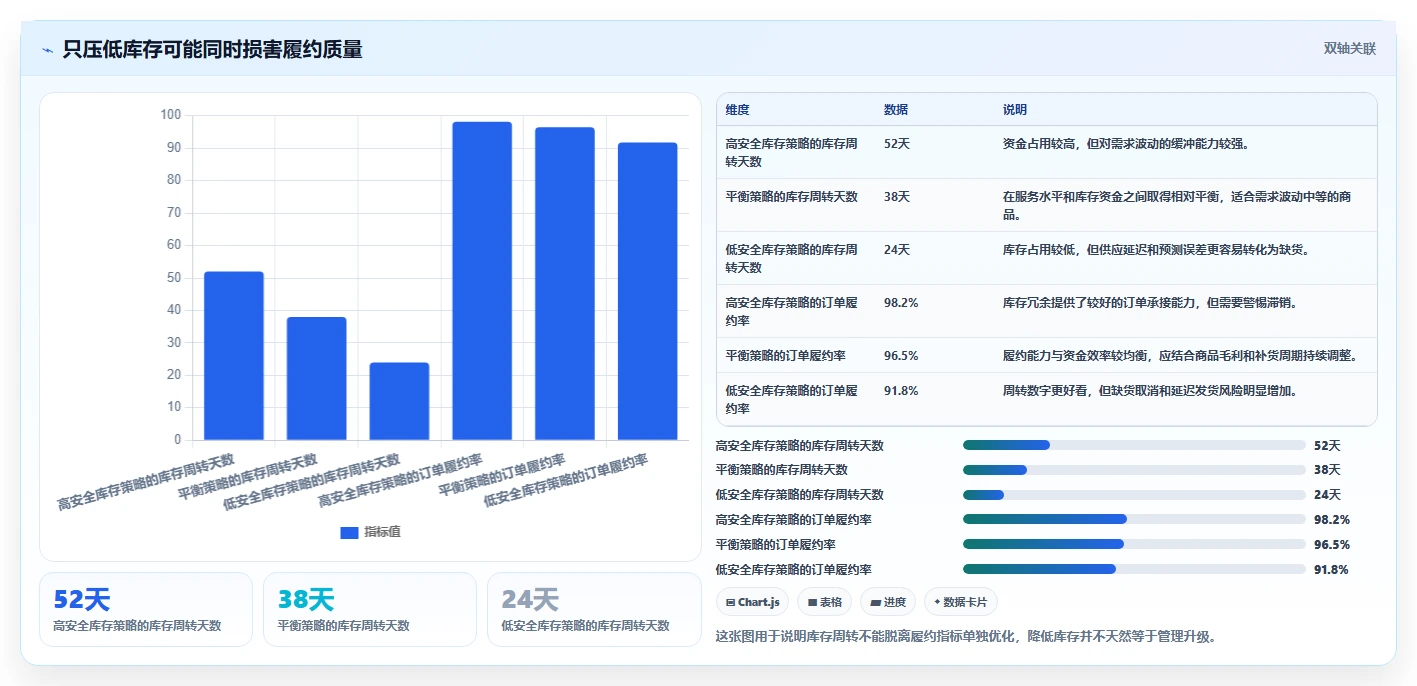Screen dimensions: 1417x686
Task: Select the 进度 chip
Action: coord(888,602)
